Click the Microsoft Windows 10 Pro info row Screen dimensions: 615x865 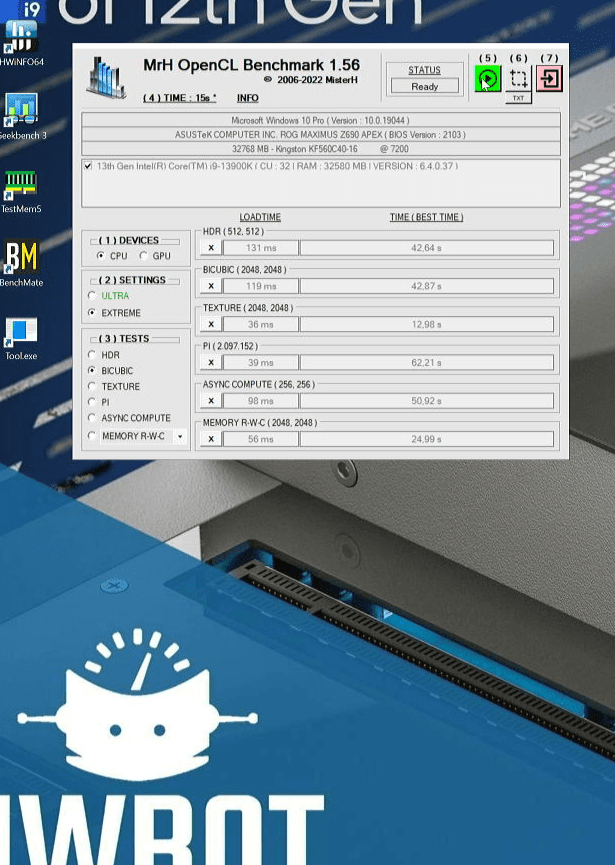click(321, 120)
